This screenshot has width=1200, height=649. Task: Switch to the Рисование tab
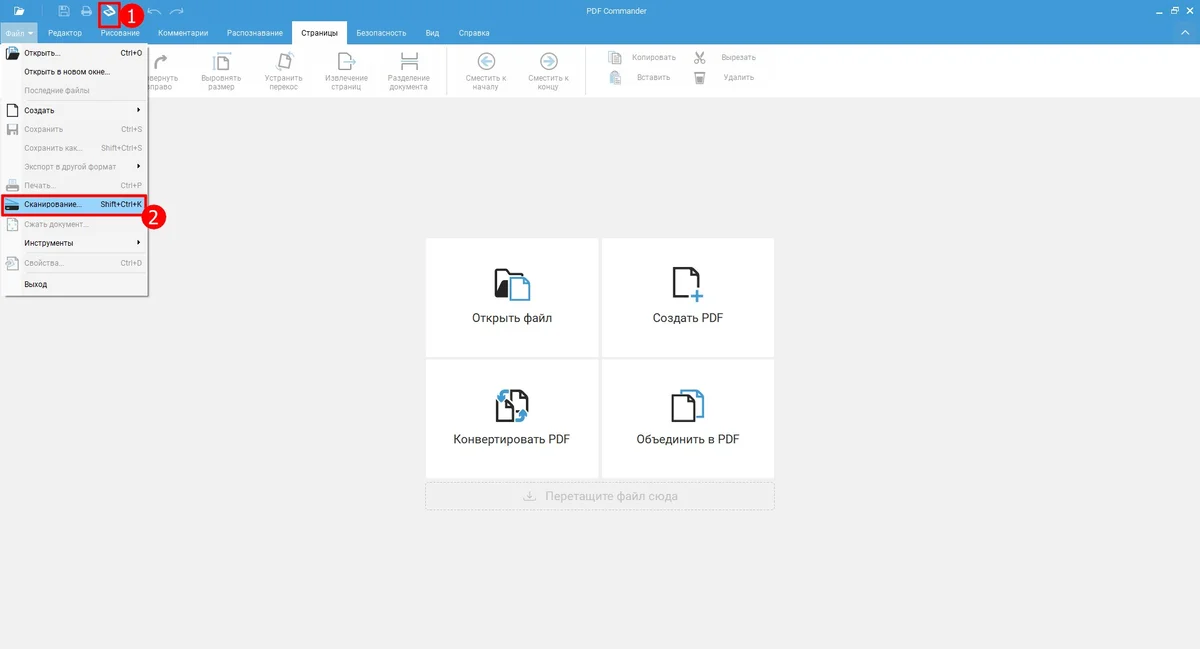click(x=120, y=33)
